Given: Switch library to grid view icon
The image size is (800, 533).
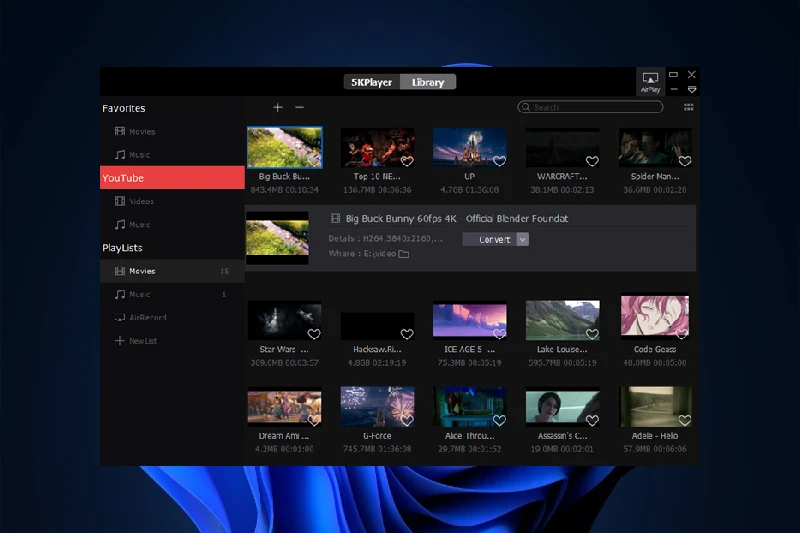Looking at the screenshot, I should tap(688, 107).
